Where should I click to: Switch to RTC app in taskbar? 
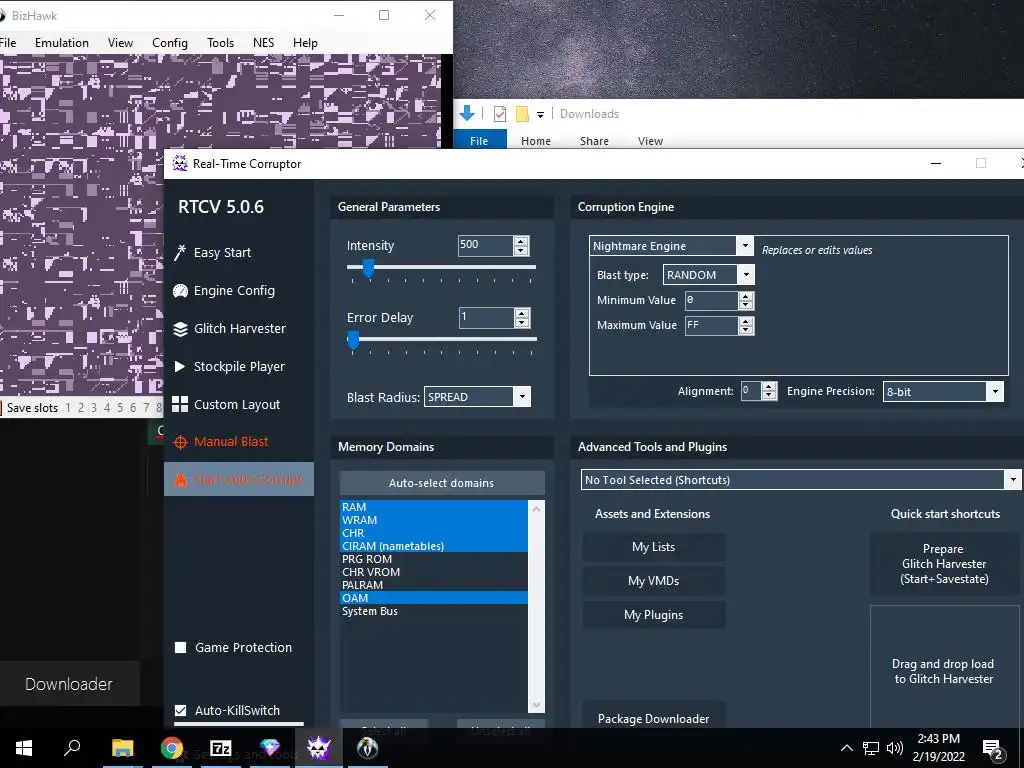[319, 748]
